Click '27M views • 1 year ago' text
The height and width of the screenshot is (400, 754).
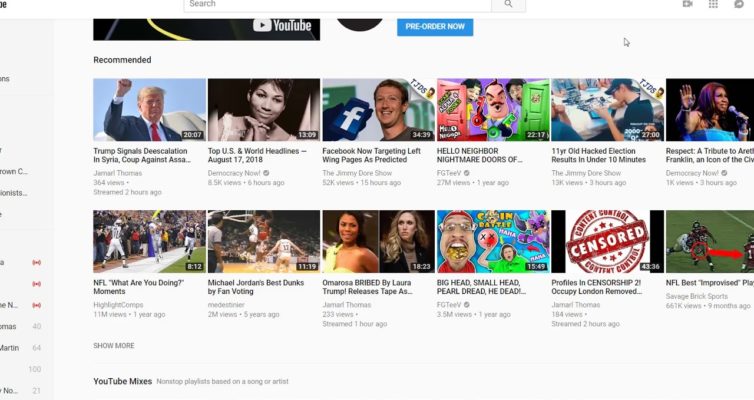[473, 183]
